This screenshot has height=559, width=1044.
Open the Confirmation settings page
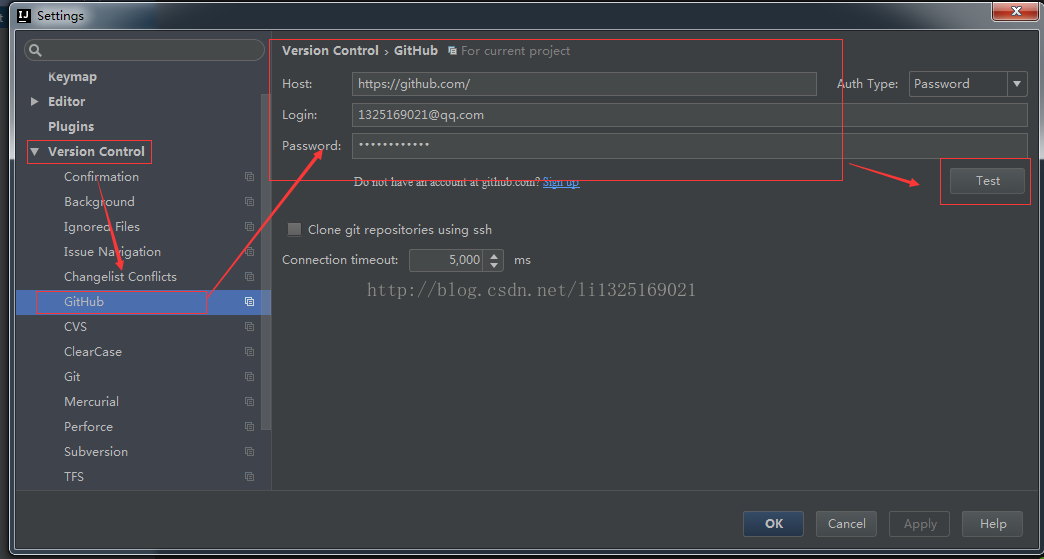101,177
